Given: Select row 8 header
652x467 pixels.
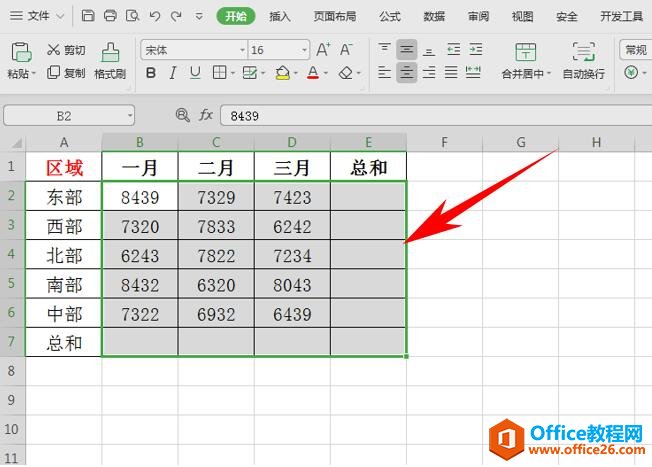Looking at the screenshot, I should pos(12,371).
